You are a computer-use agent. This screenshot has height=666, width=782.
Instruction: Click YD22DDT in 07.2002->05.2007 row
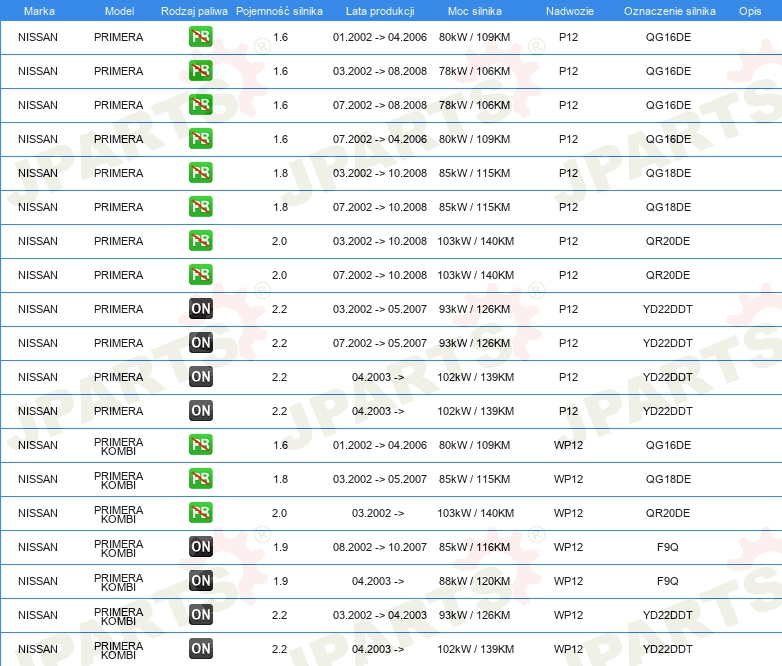668,343
